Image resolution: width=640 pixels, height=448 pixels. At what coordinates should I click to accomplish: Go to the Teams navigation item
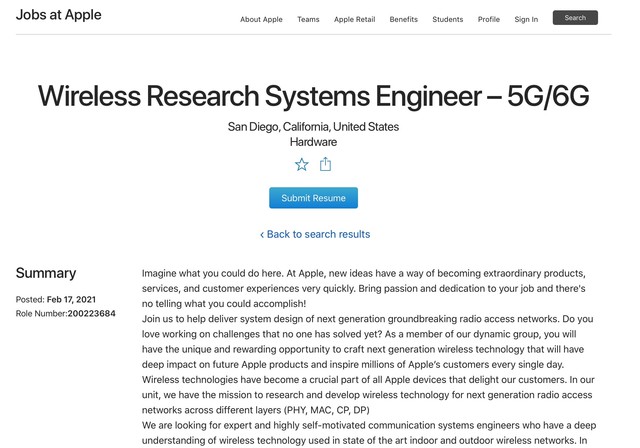(x=308, y=19)
